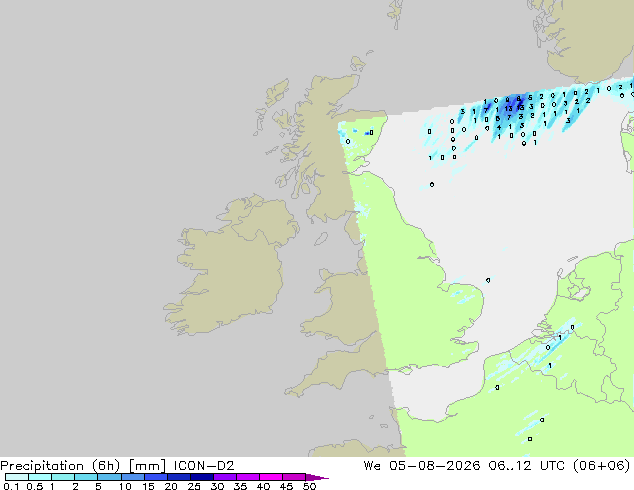The height and width of the screenshot is (490, 634).
Task: Select the 0.5–1 mm legend color segment
Action: (40, 477)
